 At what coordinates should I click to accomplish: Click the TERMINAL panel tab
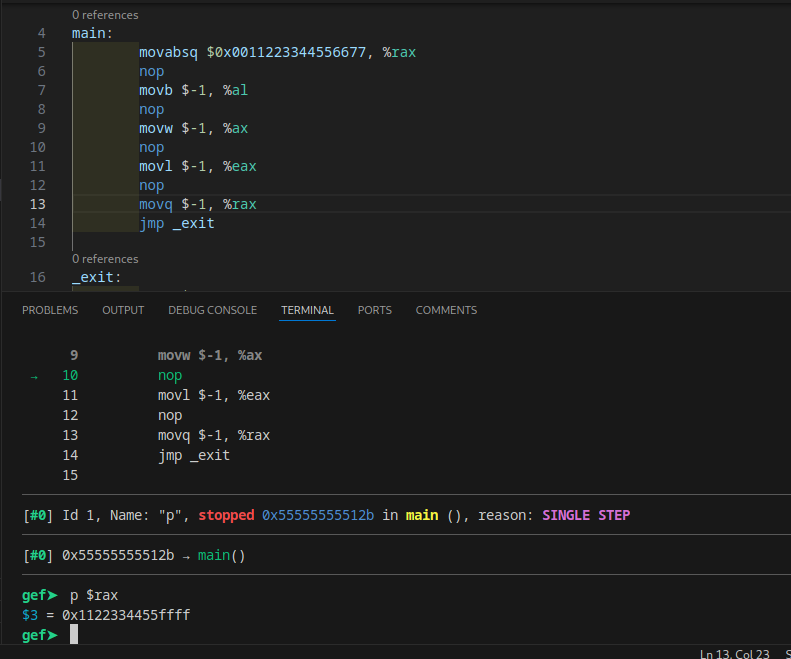pyautogui.click(x=307, y=310)
